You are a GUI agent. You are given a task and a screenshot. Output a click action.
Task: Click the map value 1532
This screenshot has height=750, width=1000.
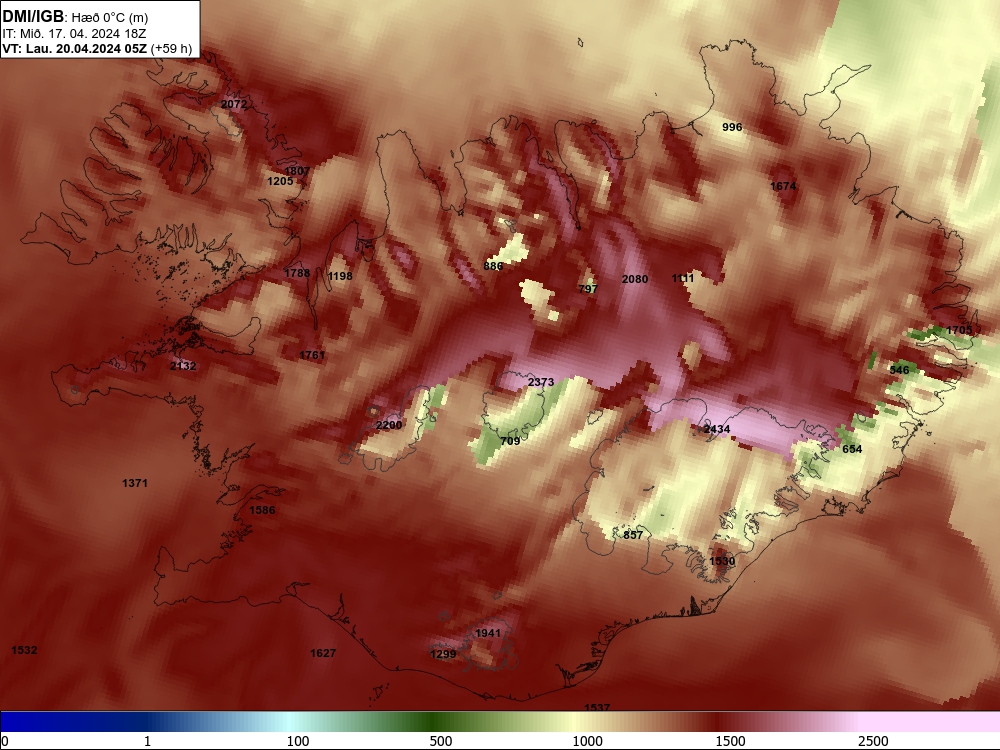pos(24,650)
